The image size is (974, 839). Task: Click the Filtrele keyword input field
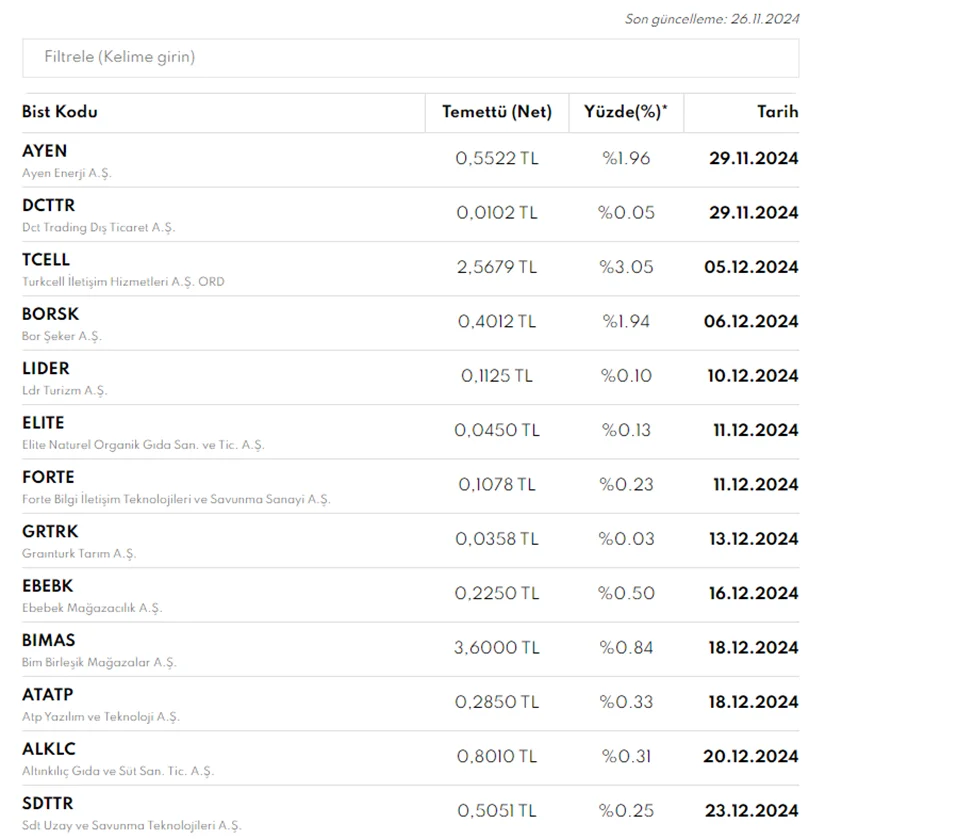[x=410, y=58]
